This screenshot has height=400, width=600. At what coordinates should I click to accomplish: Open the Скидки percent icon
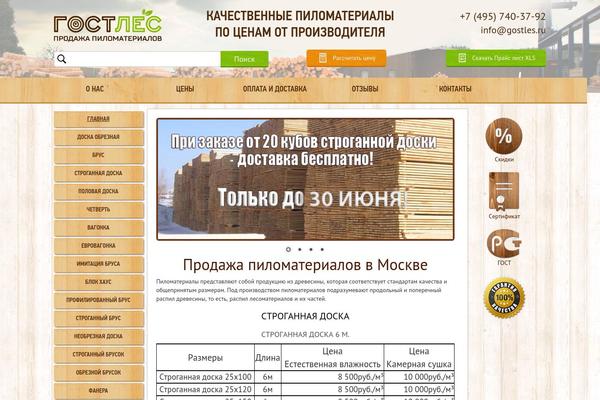(504, 136)
